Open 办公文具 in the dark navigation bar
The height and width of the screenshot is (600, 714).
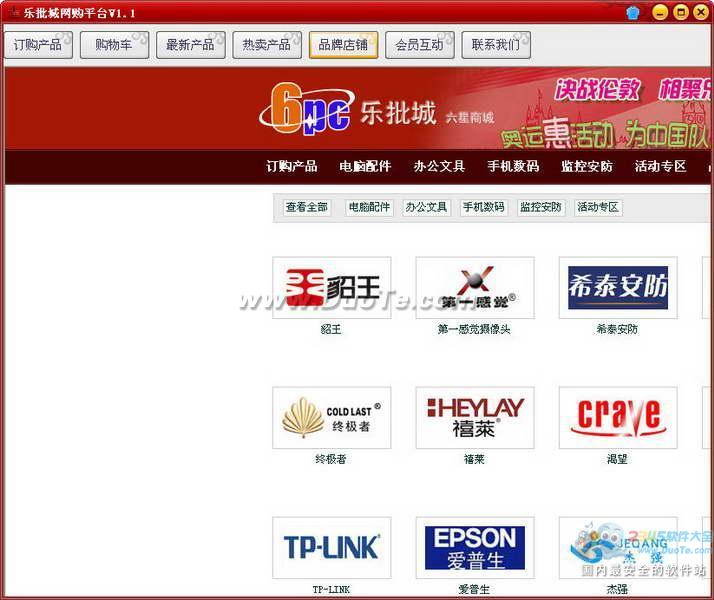point(439,166)
